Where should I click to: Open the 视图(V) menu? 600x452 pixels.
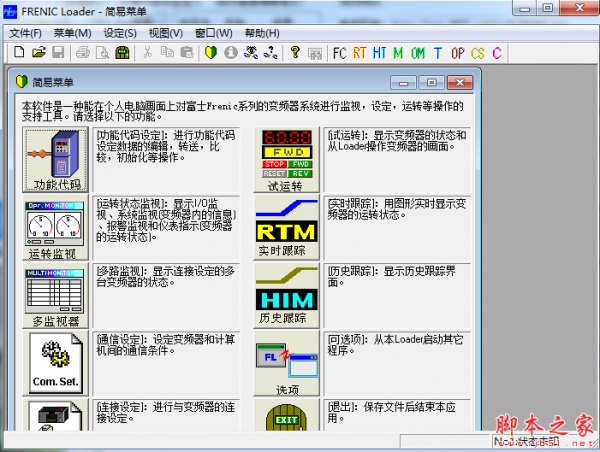(x=166, y=33)
